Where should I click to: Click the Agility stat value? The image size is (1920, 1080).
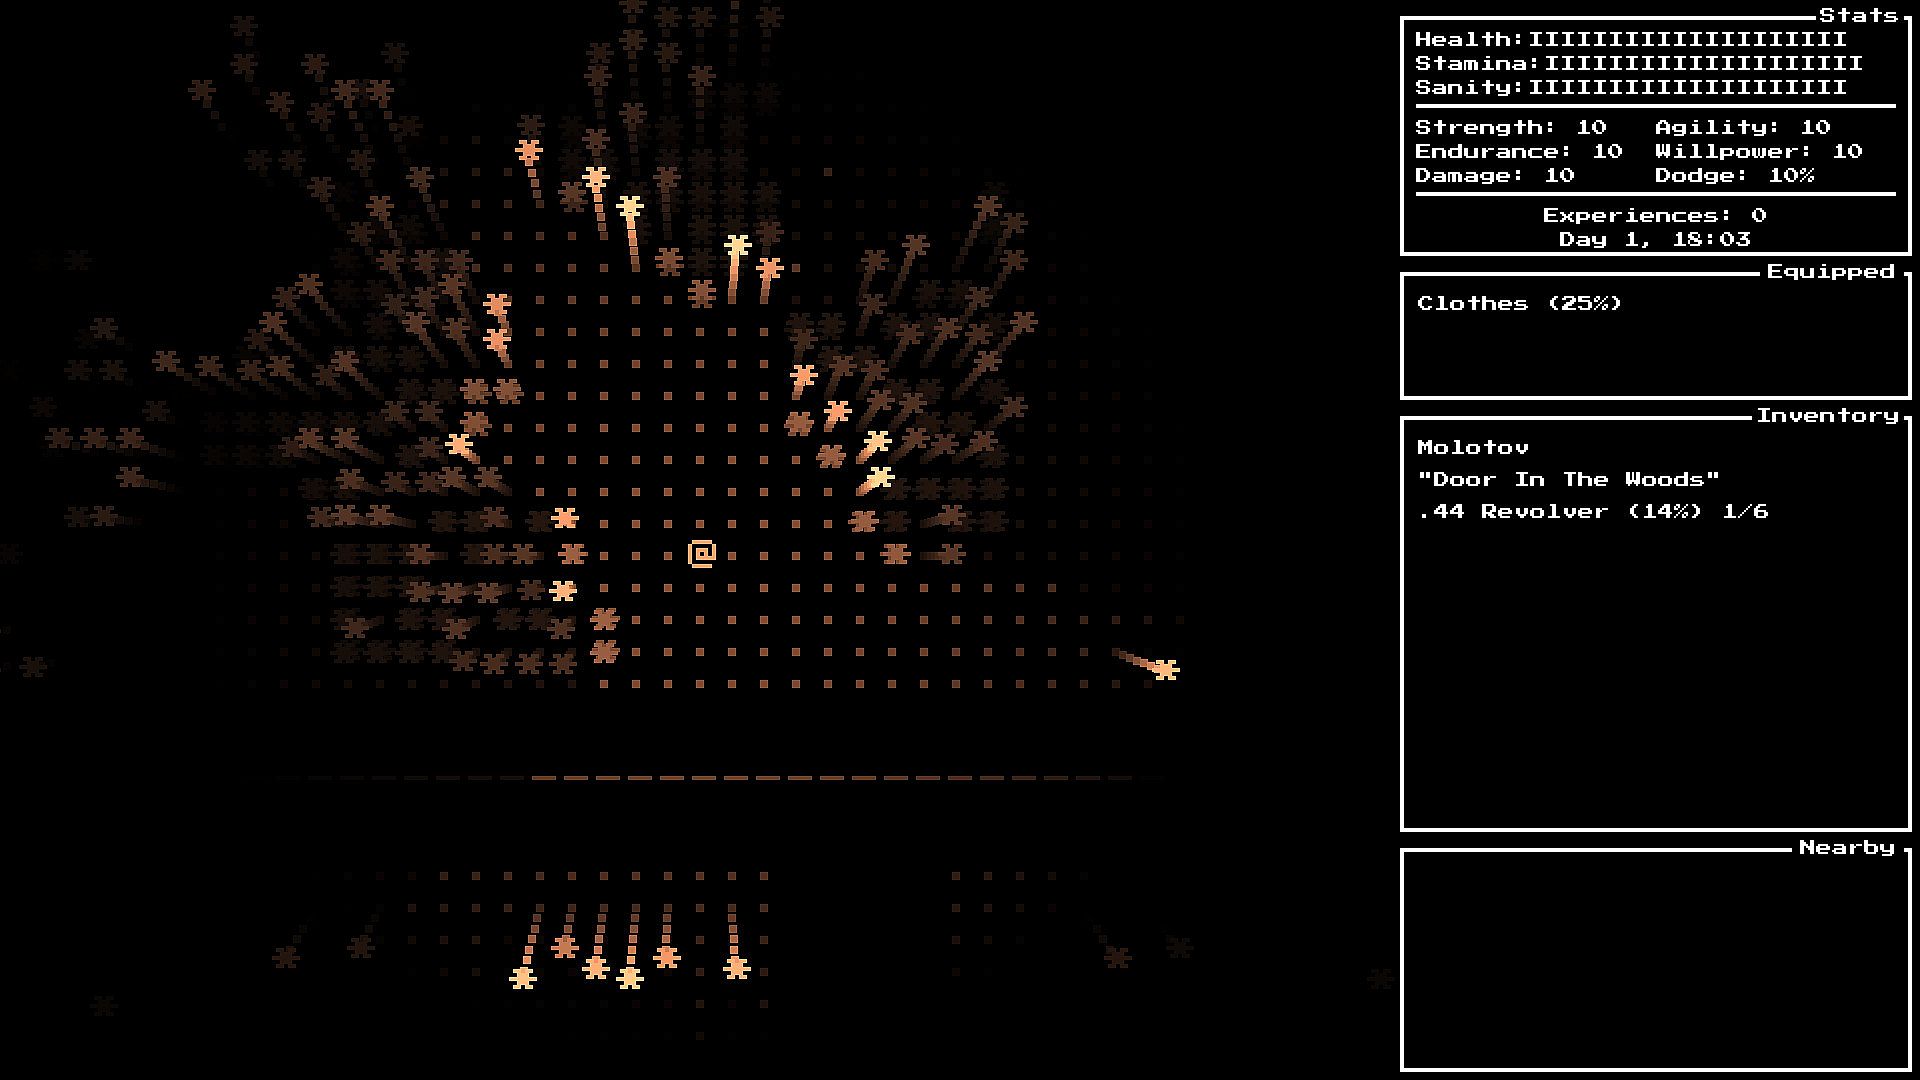pos(1815,127)
